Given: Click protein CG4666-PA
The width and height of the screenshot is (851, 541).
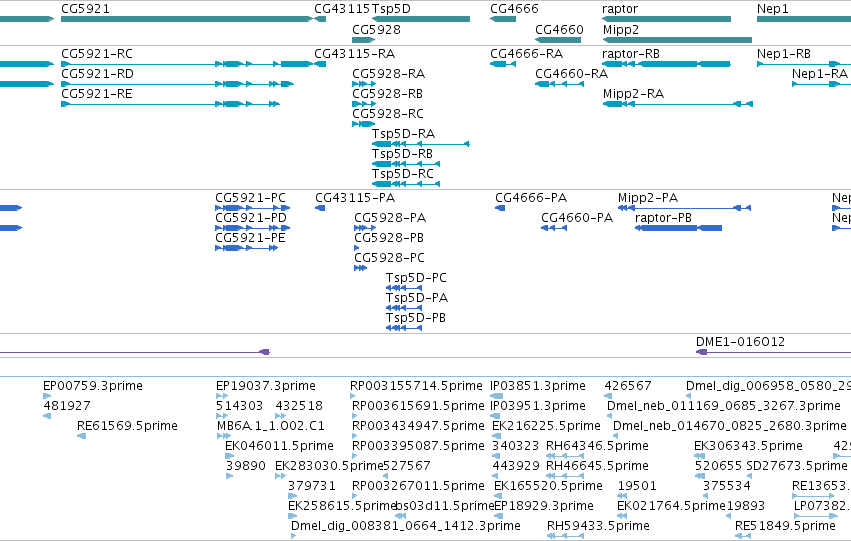Looking at the screenshot, I should pyautogui.click(x=500, y=208).
